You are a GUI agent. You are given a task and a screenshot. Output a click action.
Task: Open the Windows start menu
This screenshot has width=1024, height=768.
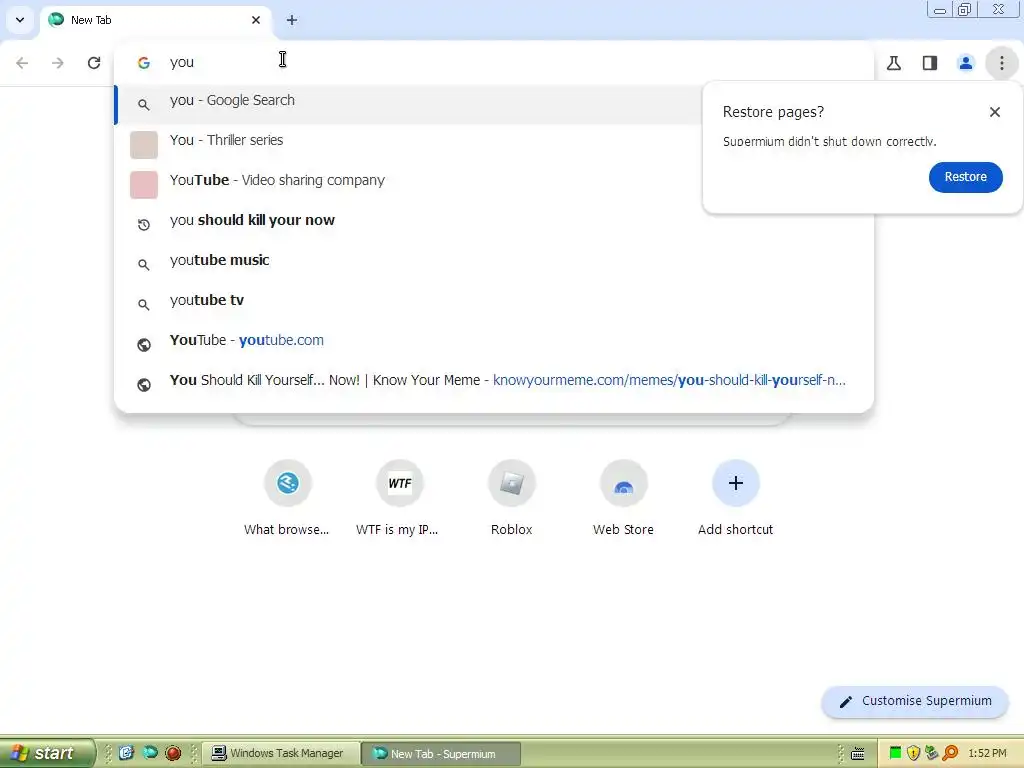[x=46, y=753]
